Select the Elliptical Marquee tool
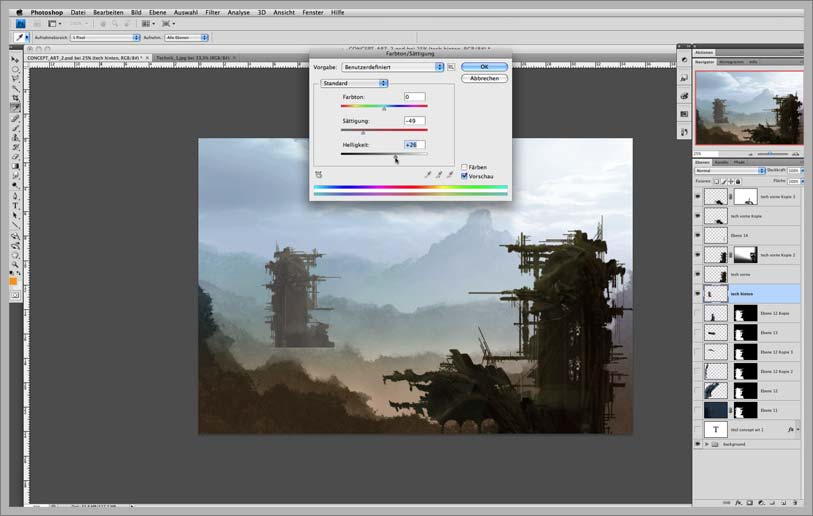Screen dimensions: 813x516 15,69
